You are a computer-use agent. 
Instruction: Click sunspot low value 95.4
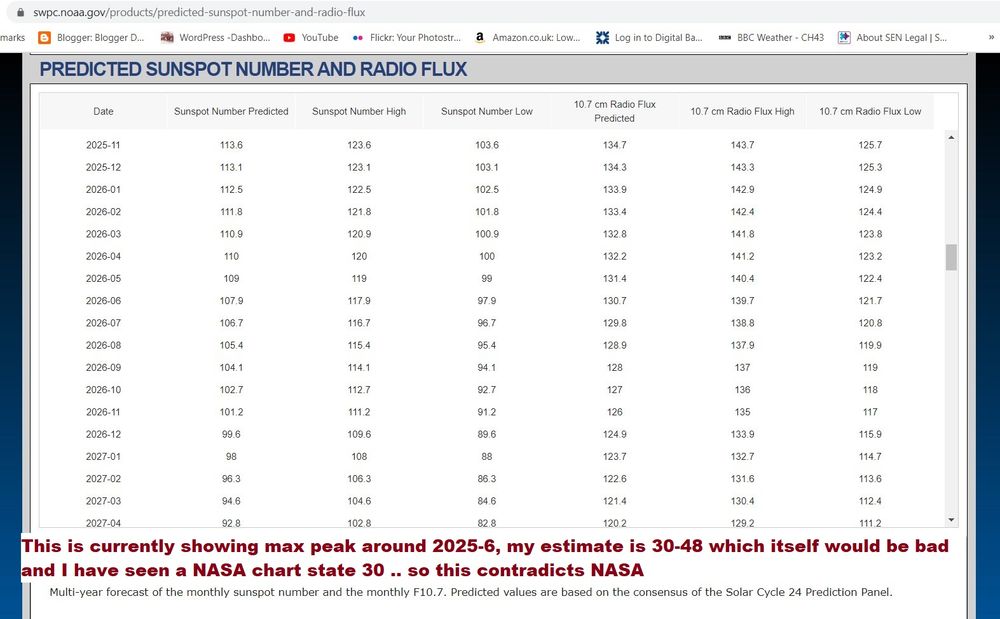pyautogui.click(x=487, y=346)
